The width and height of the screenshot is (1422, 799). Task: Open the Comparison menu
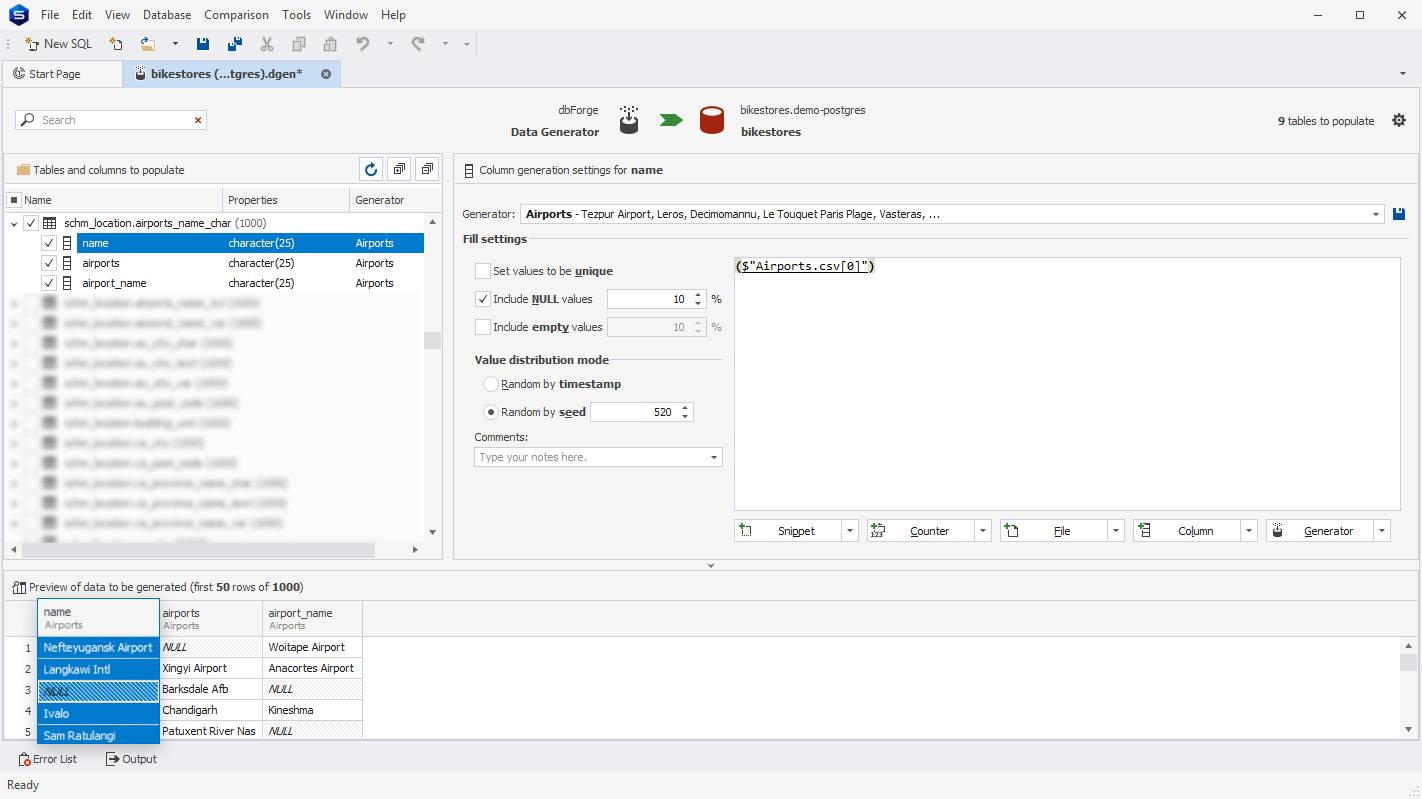[236, 15]
